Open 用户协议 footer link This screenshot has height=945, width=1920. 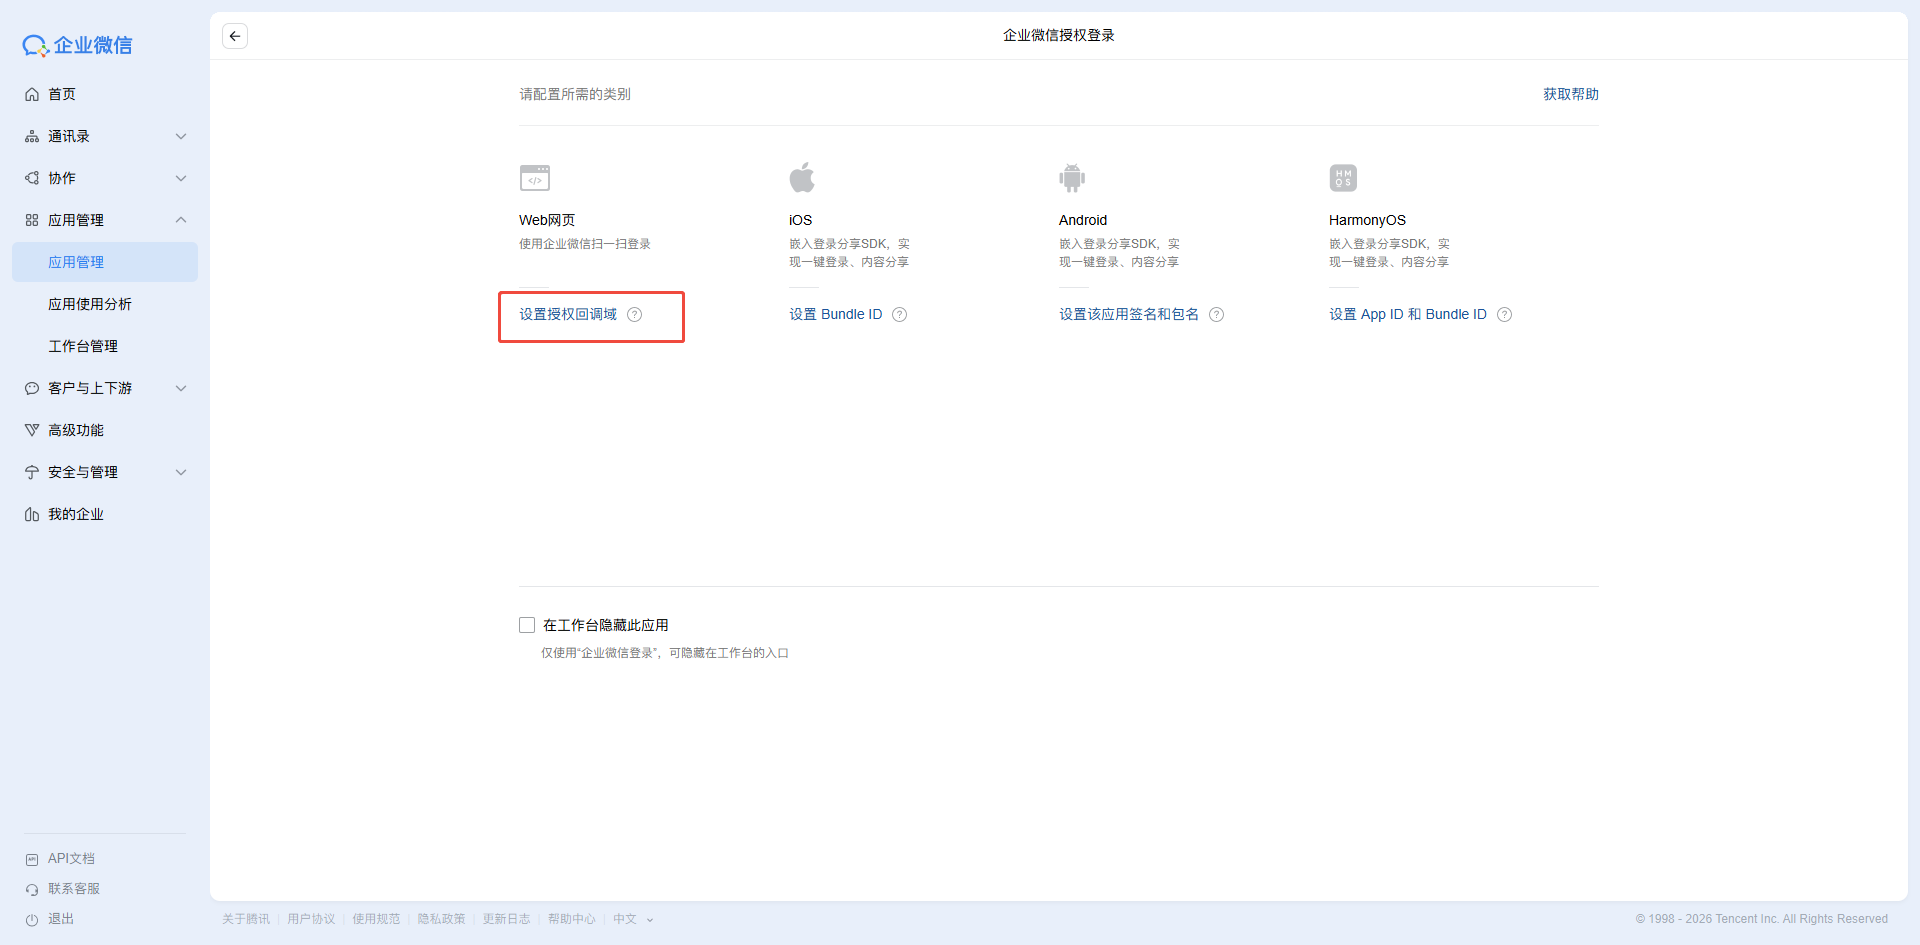click(311, 919)
